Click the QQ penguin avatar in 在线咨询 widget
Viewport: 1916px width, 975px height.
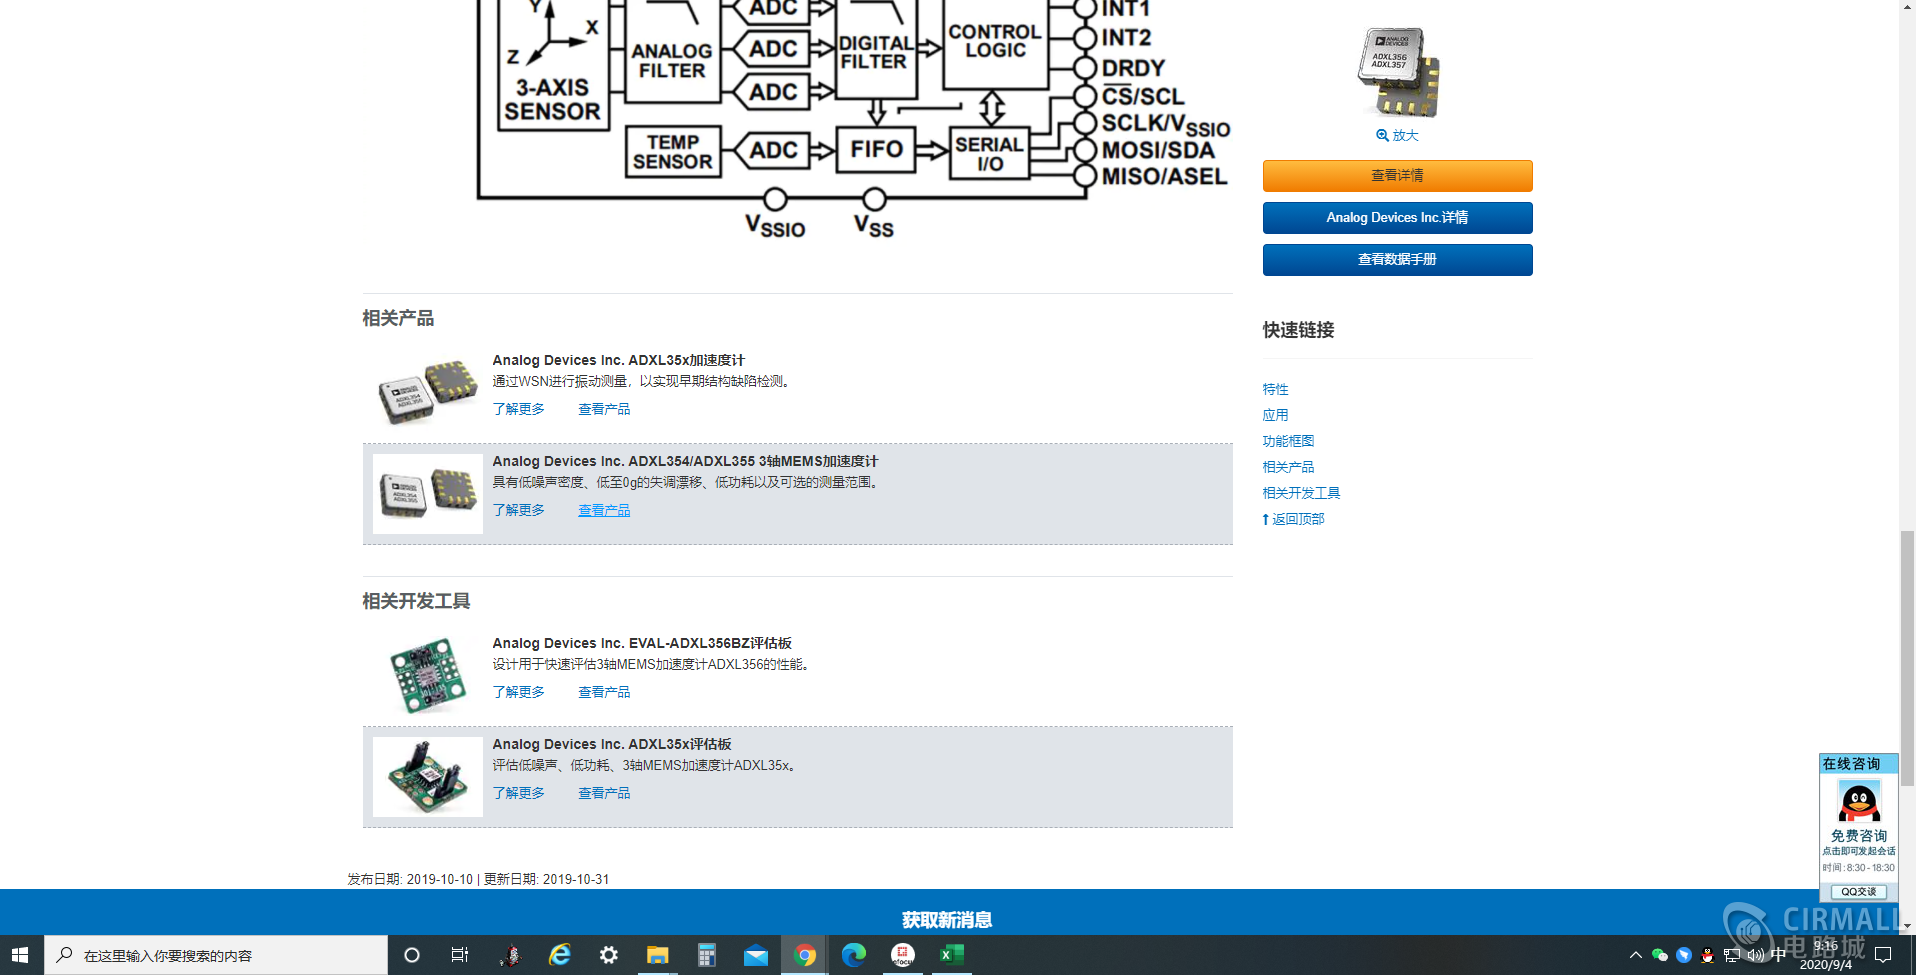point(1859,801)
